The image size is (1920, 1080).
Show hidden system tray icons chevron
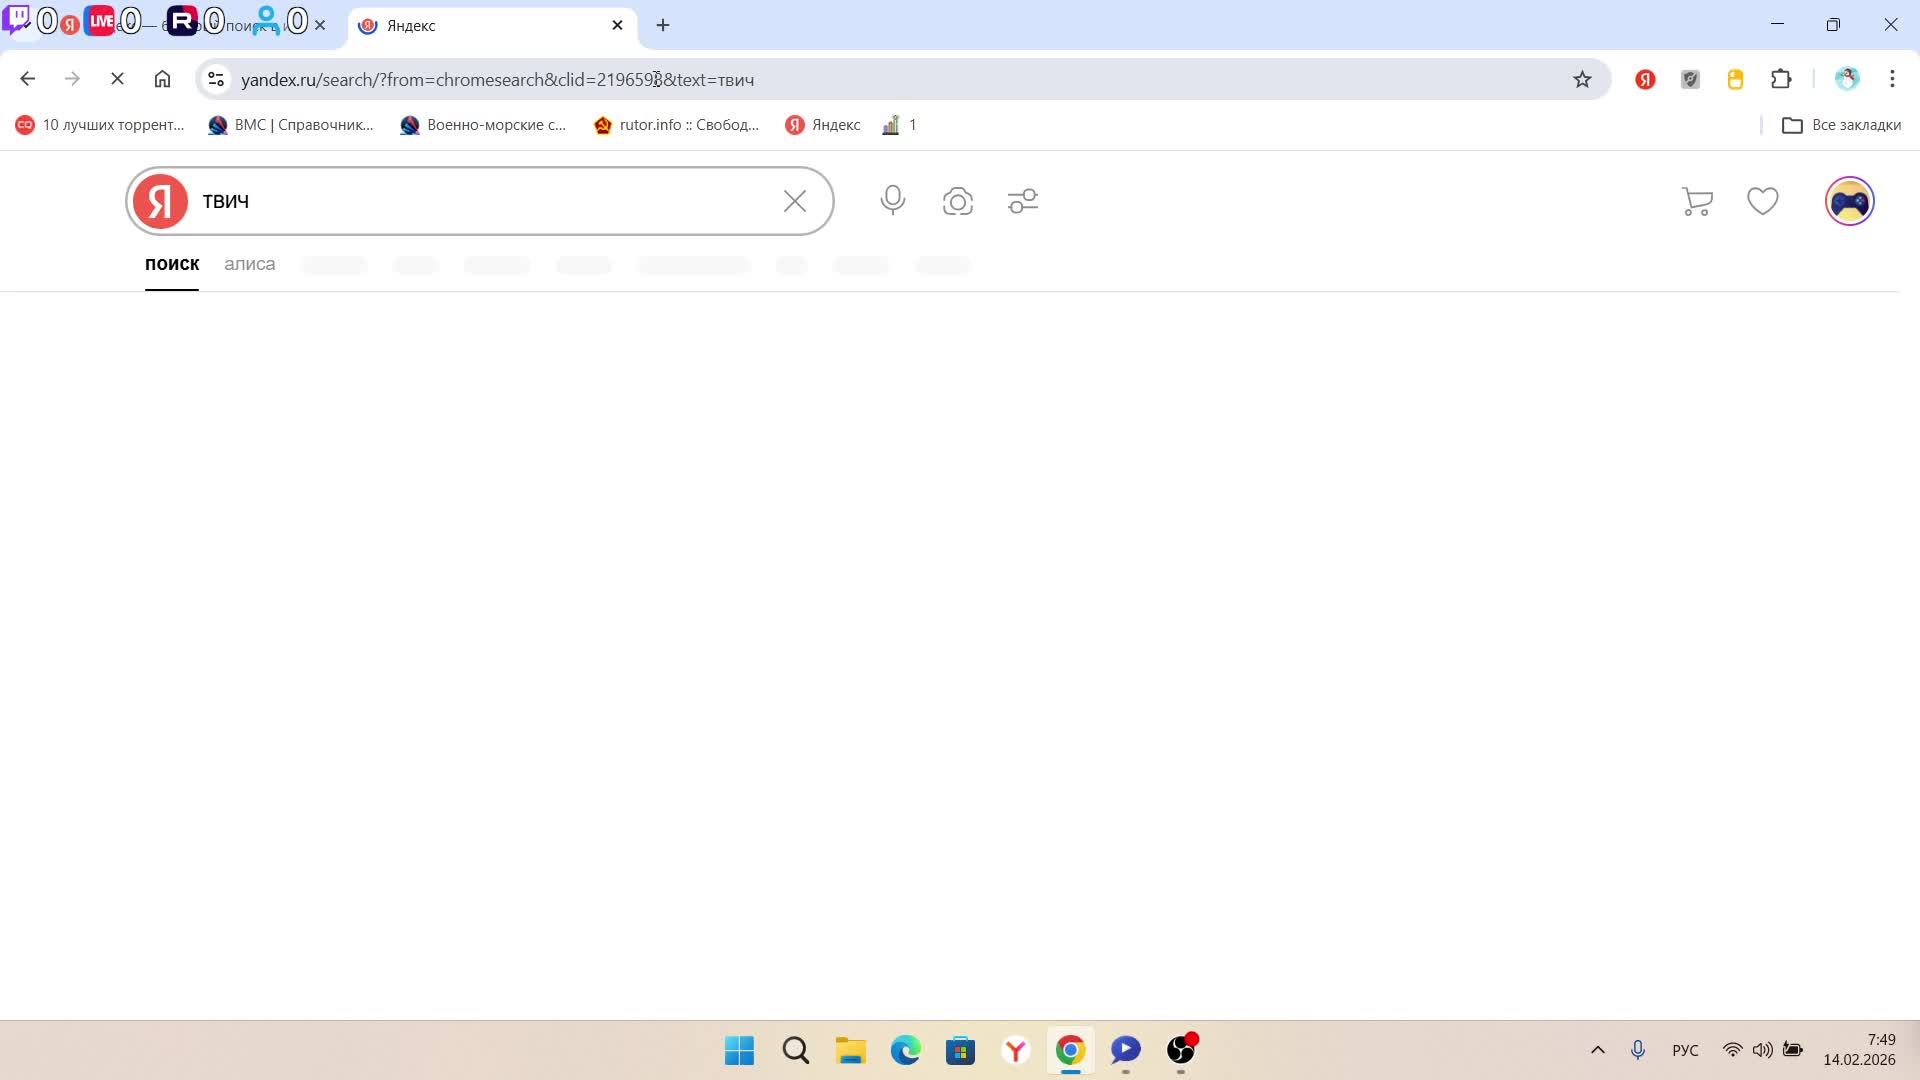1597,1050
